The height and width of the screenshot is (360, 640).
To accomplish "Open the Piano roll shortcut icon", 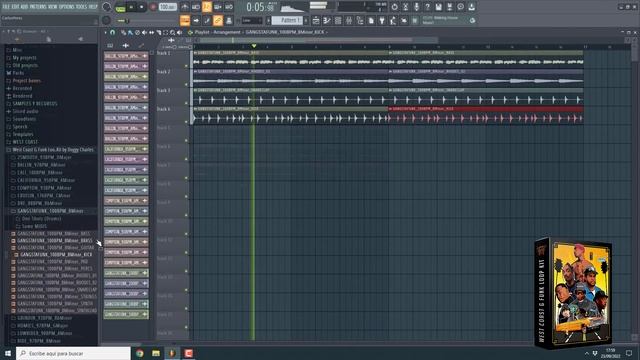I will 327,20.
